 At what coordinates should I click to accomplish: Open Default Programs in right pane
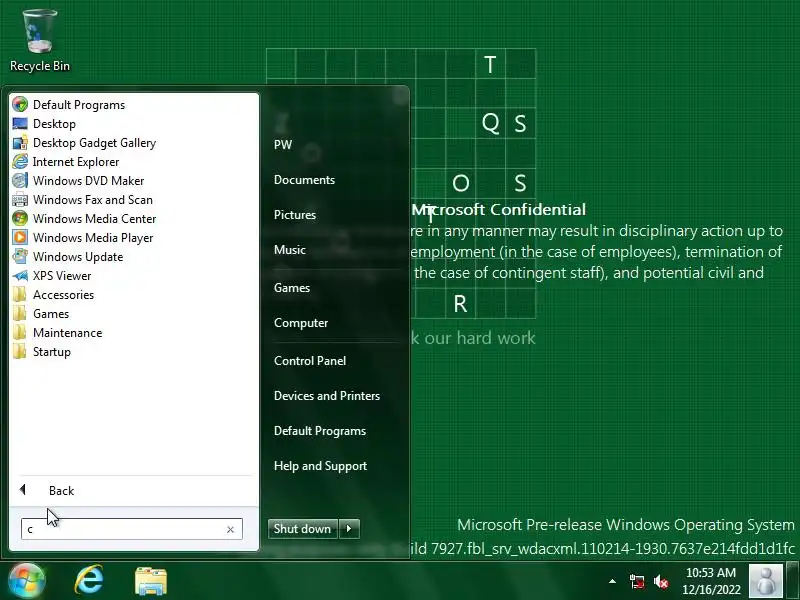point(320,431)
